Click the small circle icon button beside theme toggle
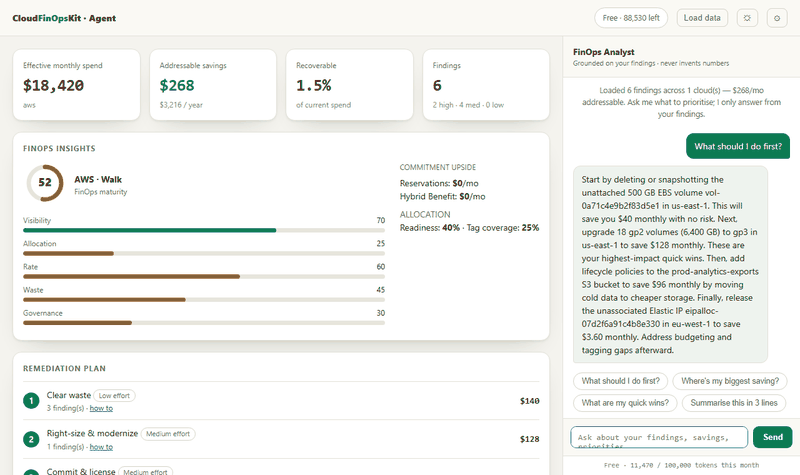800x475 pixels. pos(777,18)
